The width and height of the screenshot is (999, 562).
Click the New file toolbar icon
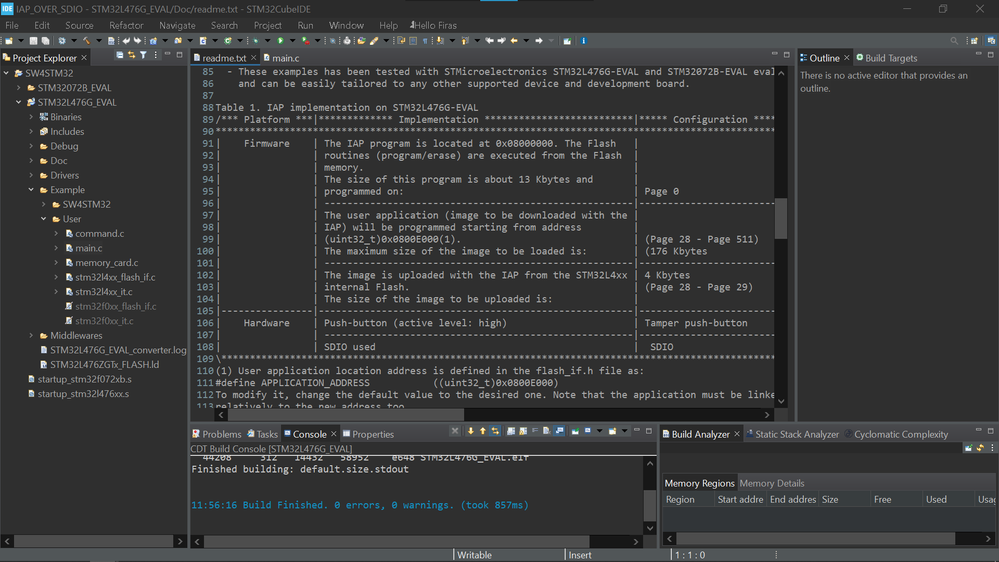point(9,41)
